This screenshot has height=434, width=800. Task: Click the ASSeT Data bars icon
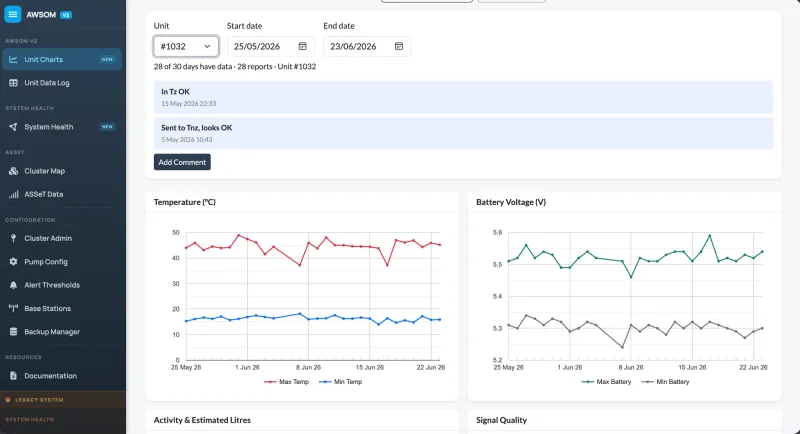click(x=13, y=194)
